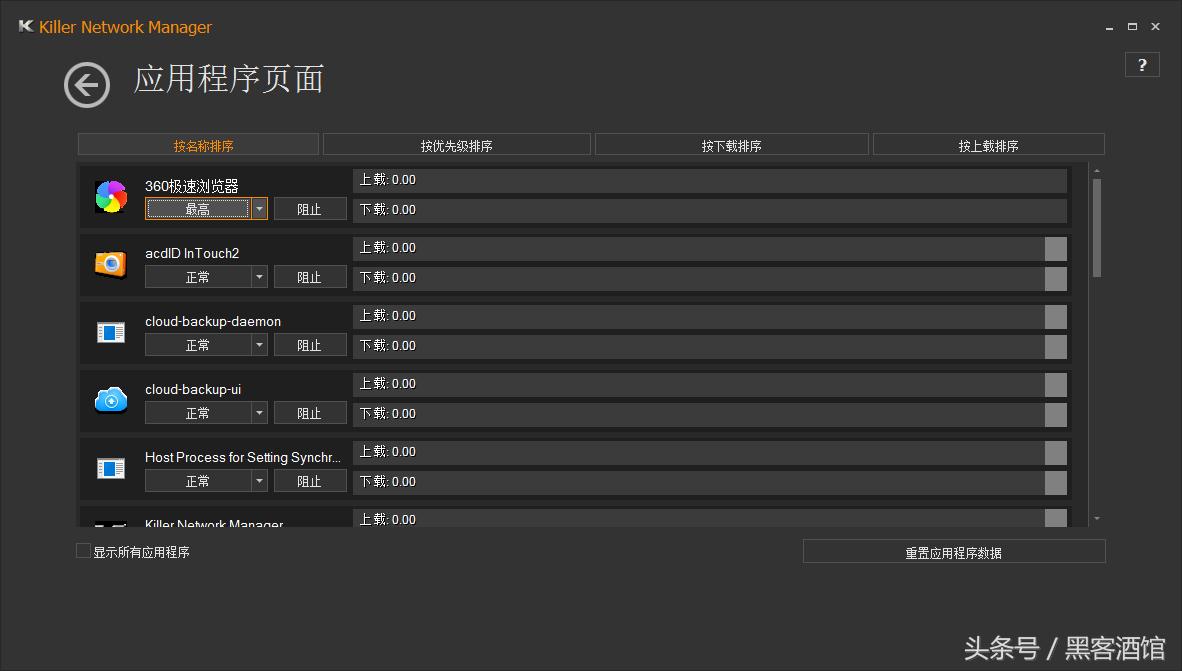Click the 重置应用程序数据 button
Viewport: 1182px width, 671px height.
954,550
